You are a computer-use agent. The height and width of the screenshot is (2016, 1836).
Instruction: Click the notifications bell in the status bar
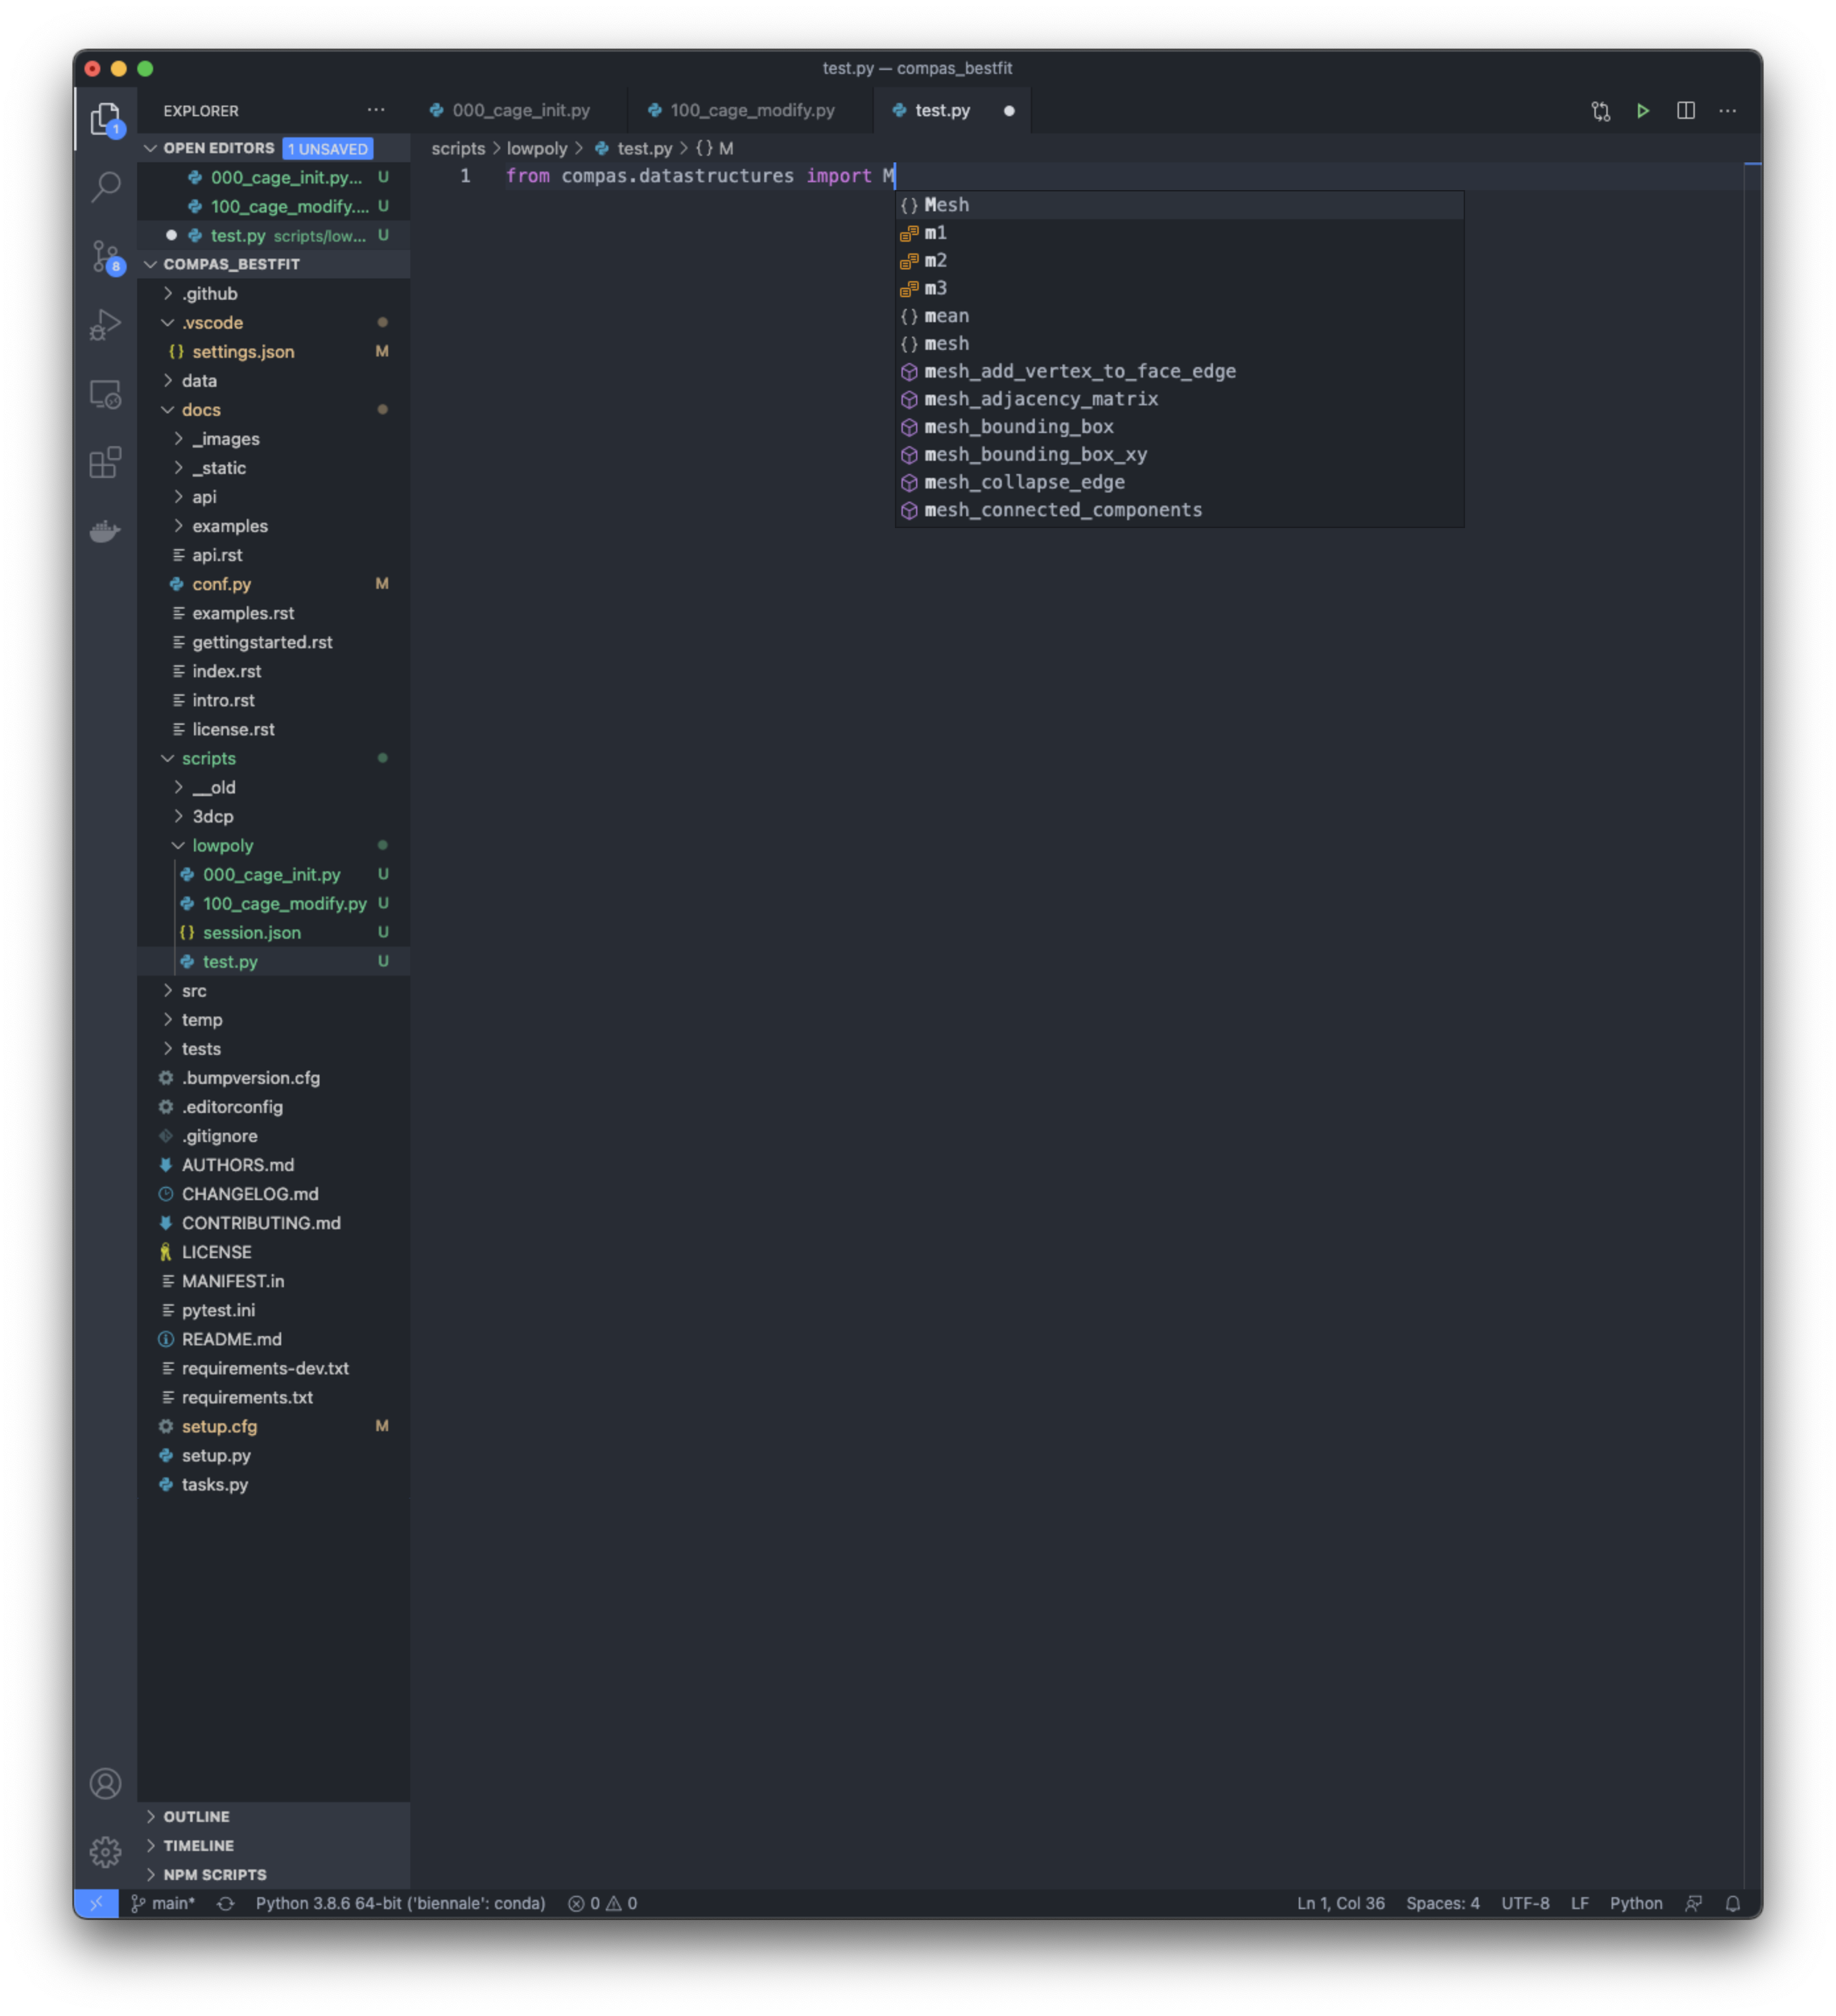coord(1733,1903)
